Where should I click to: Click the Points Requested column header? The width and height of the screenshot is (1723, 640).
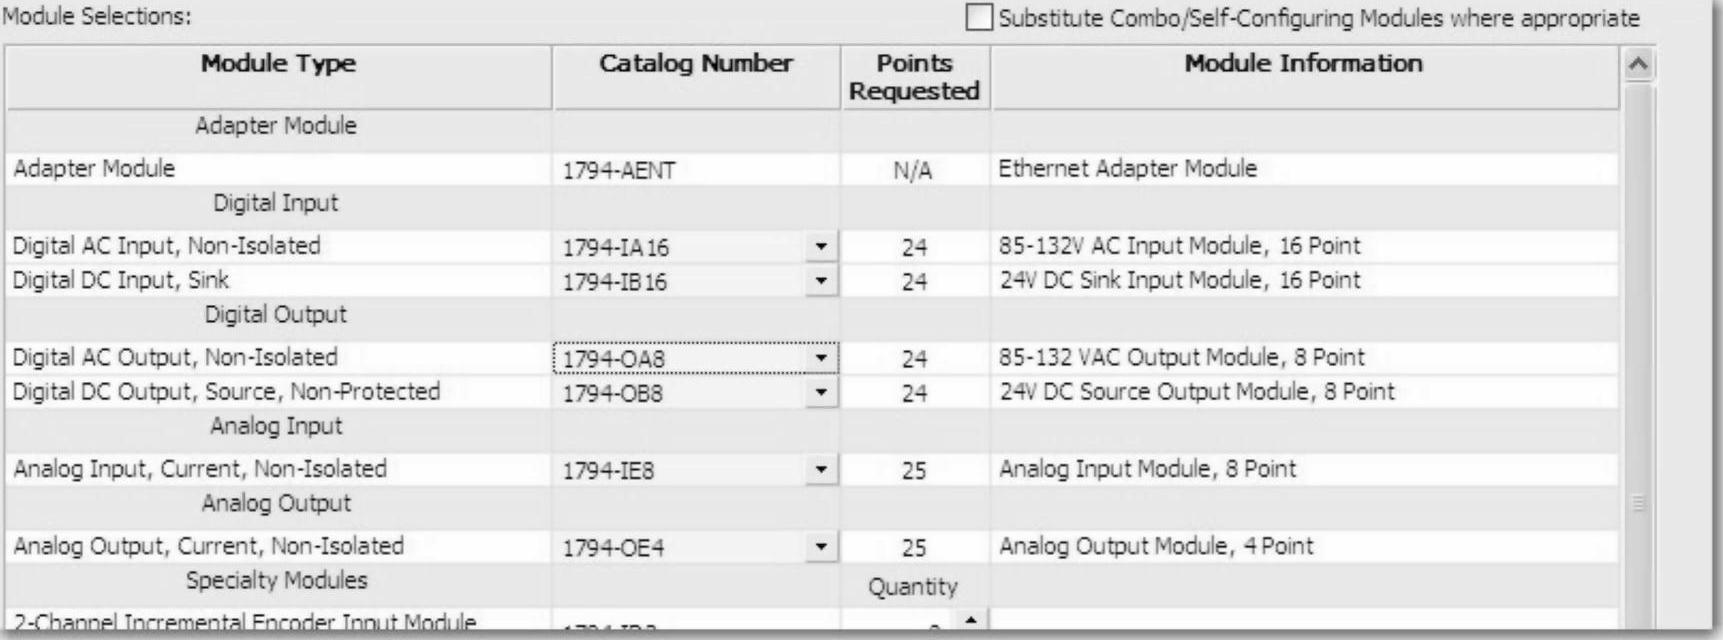(x=914, y=77)
